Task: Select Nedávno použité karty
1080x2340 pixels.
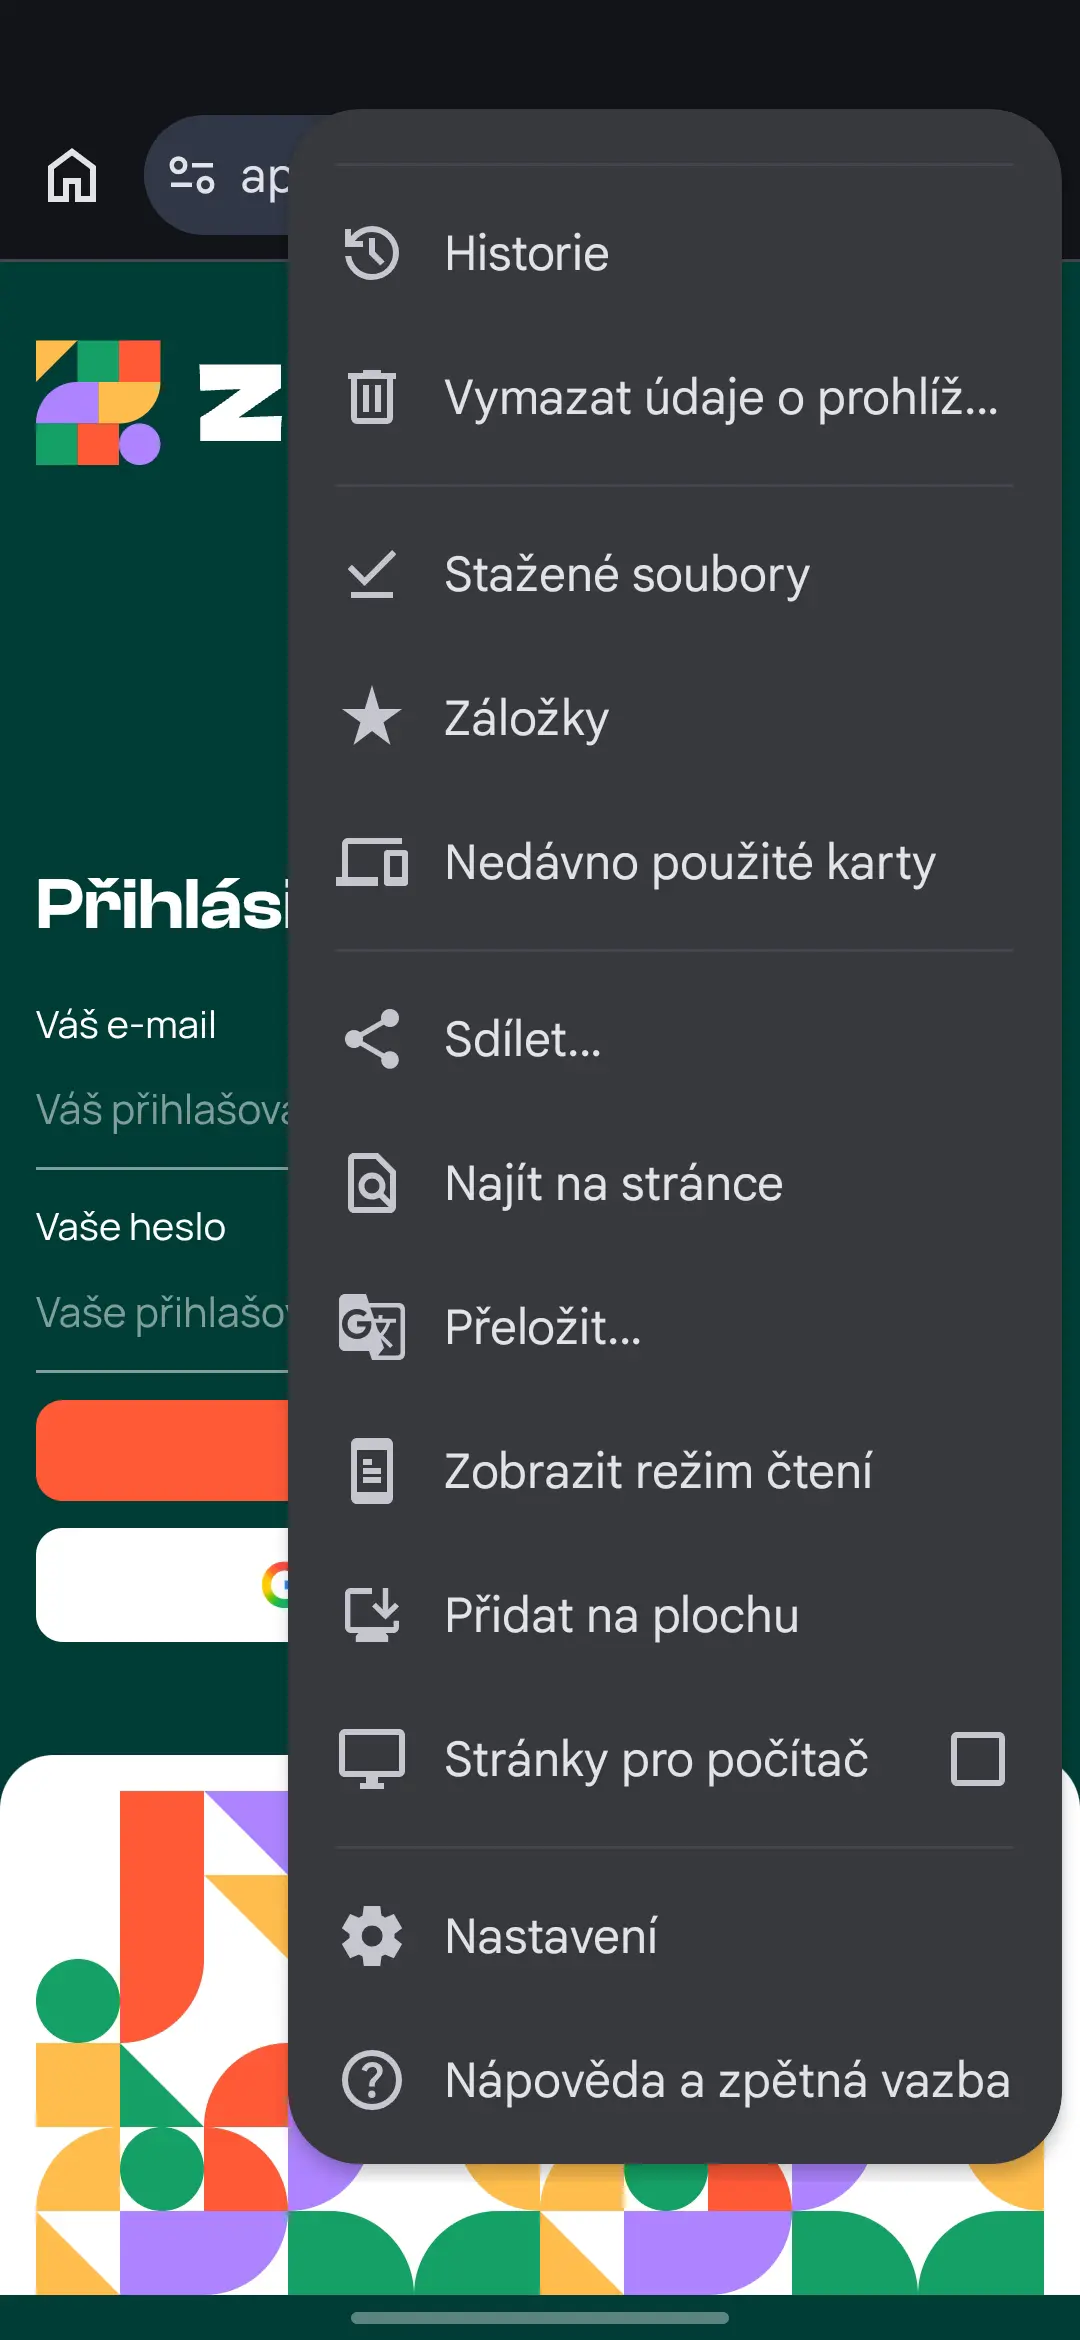Action: (690, 862)
